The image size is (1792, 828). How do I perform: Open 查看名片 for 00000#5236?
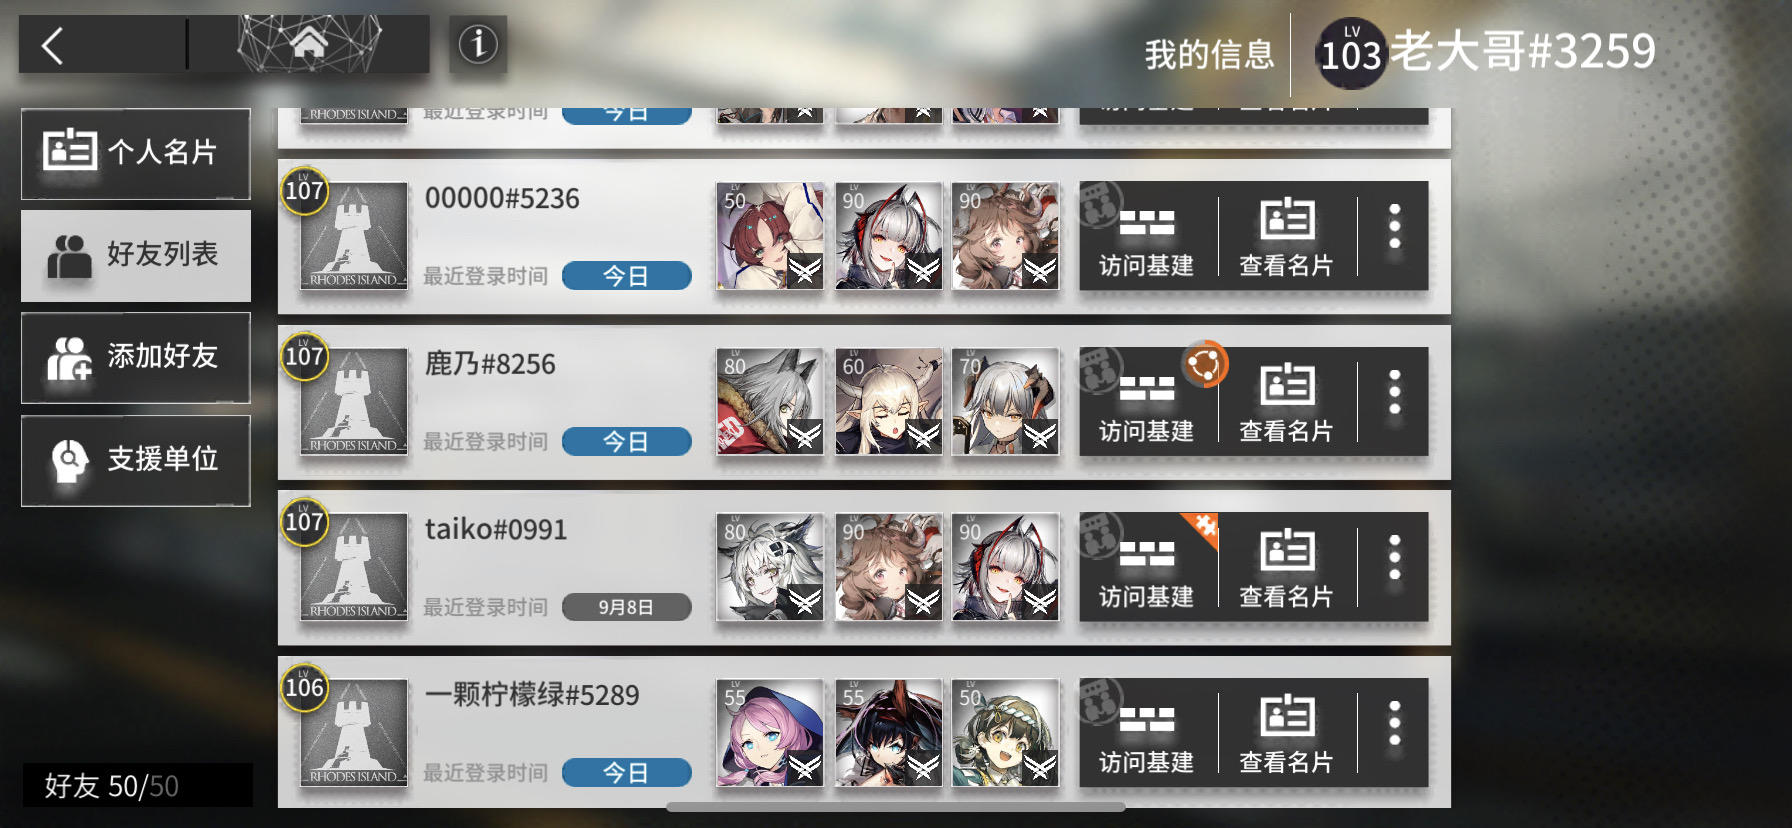click(x=1287, y=237)
